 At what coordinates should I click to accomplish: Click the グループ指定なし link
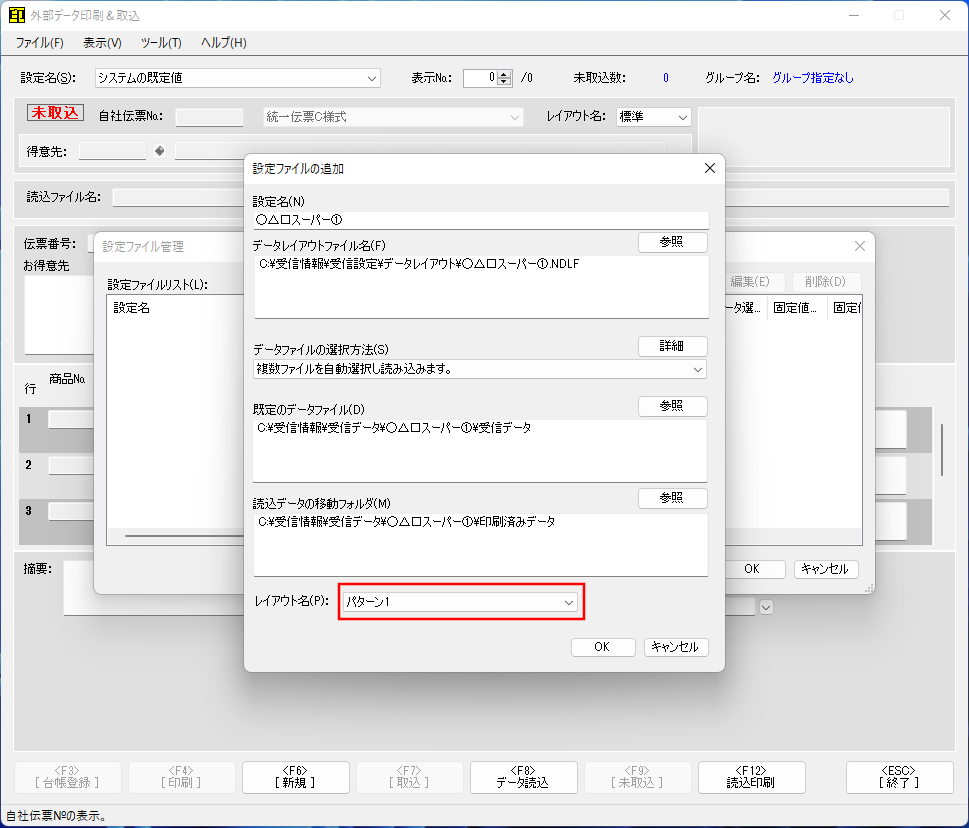813,78
